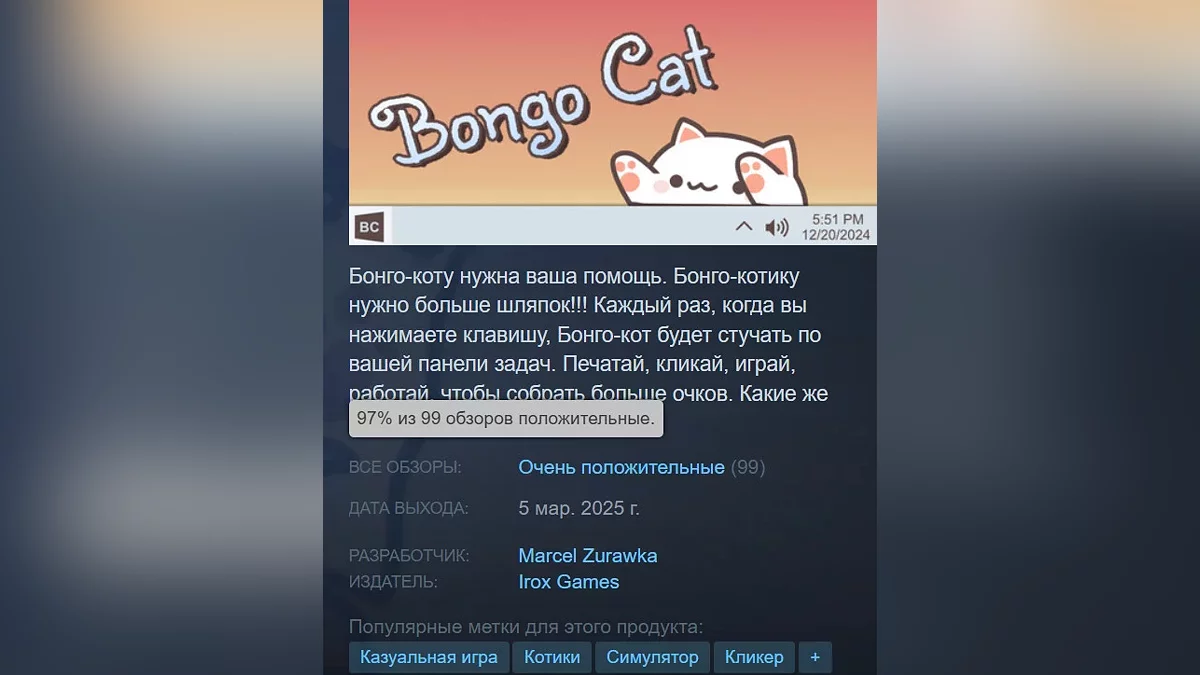
Task: Click the 97% positive reviews tooltip
Action: pyautogui.click(x=506, y=419)
